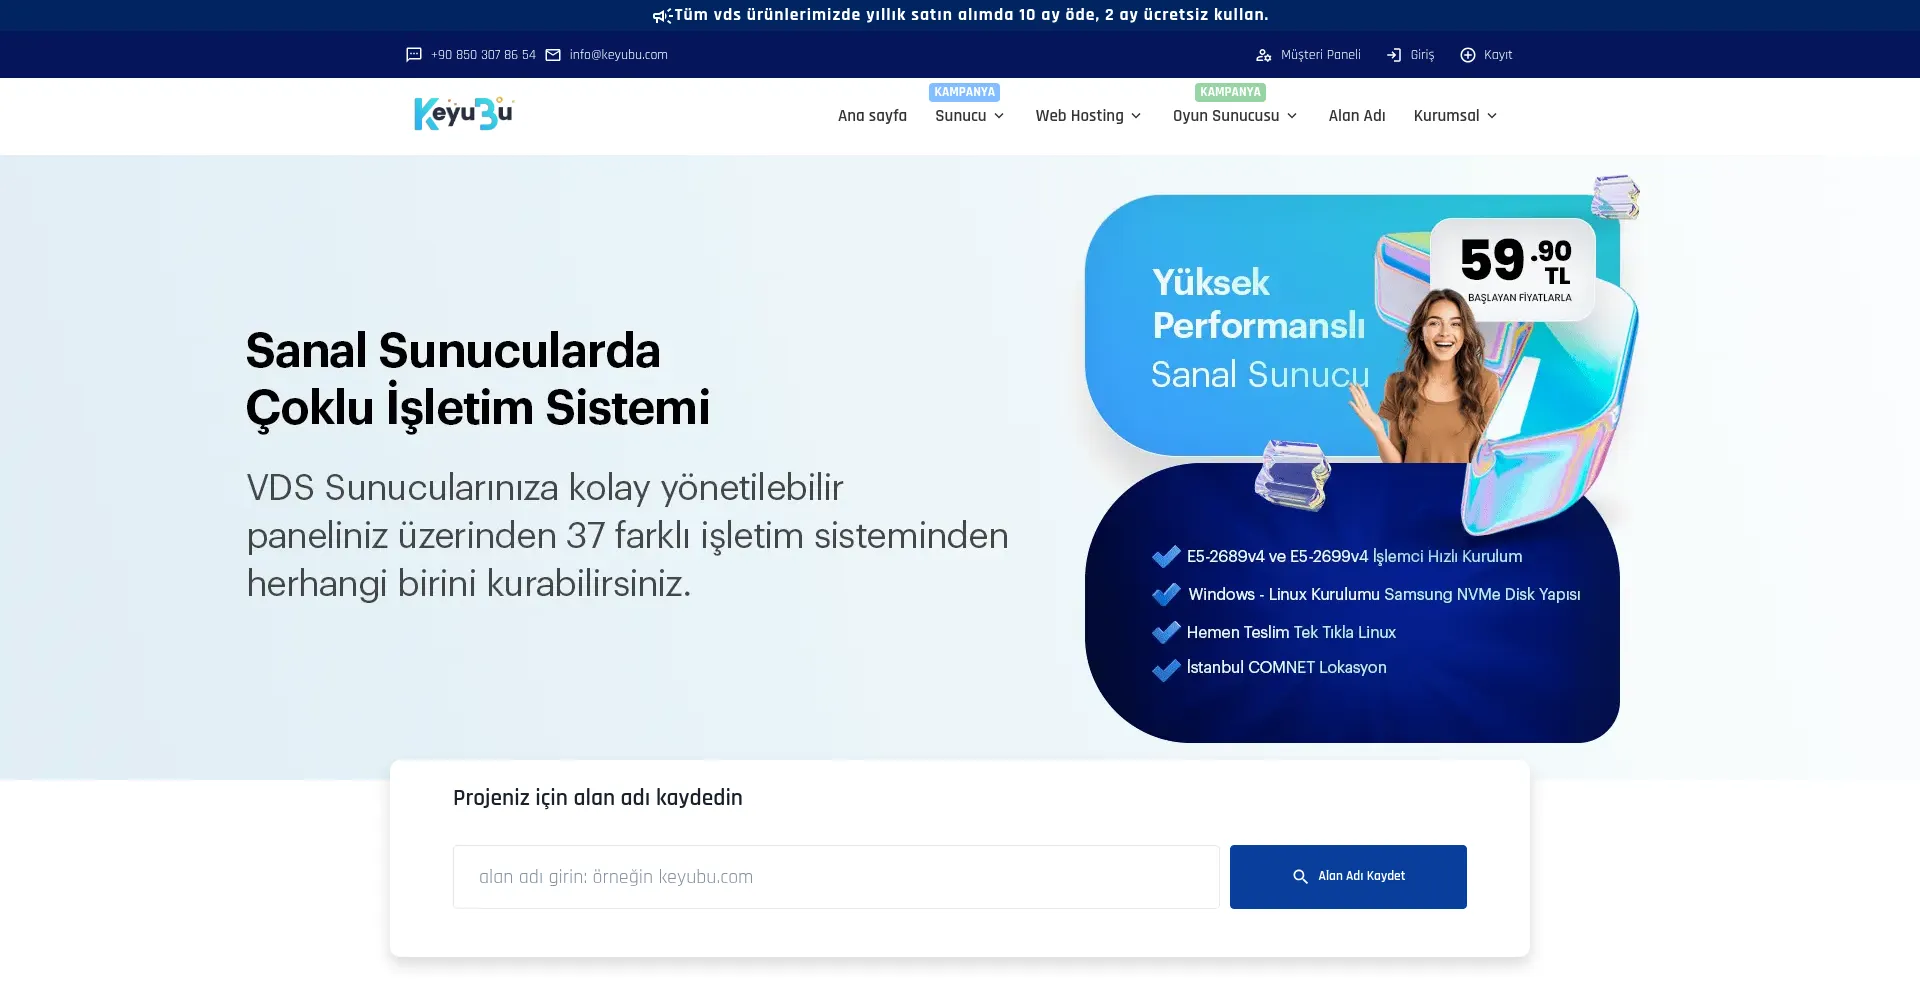This screenshot has width=1920, height=993.
Task: Click the blue KAMPANYA badge above Sunucu
Action: (964, 92)
